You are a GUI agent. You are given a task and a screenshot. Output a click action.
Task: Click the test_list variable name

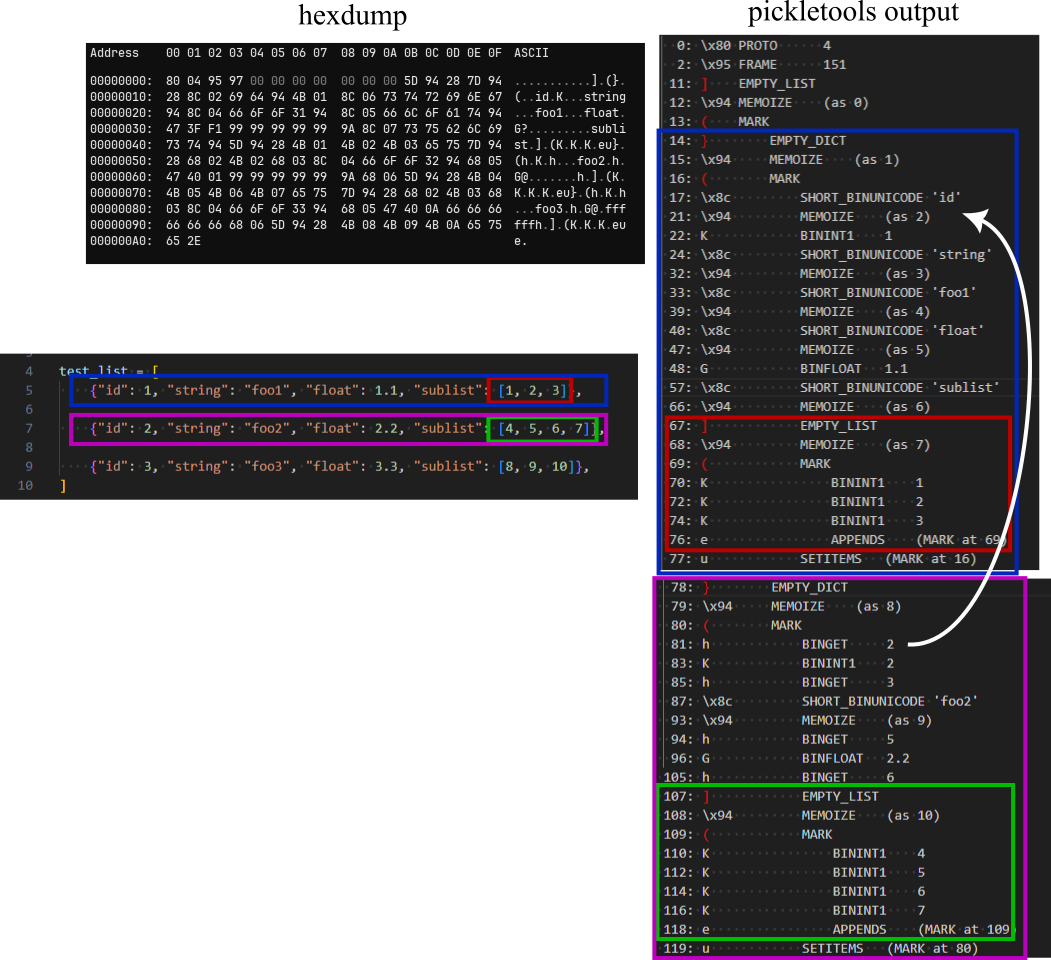pyautogui.click(x=95, y=371)
